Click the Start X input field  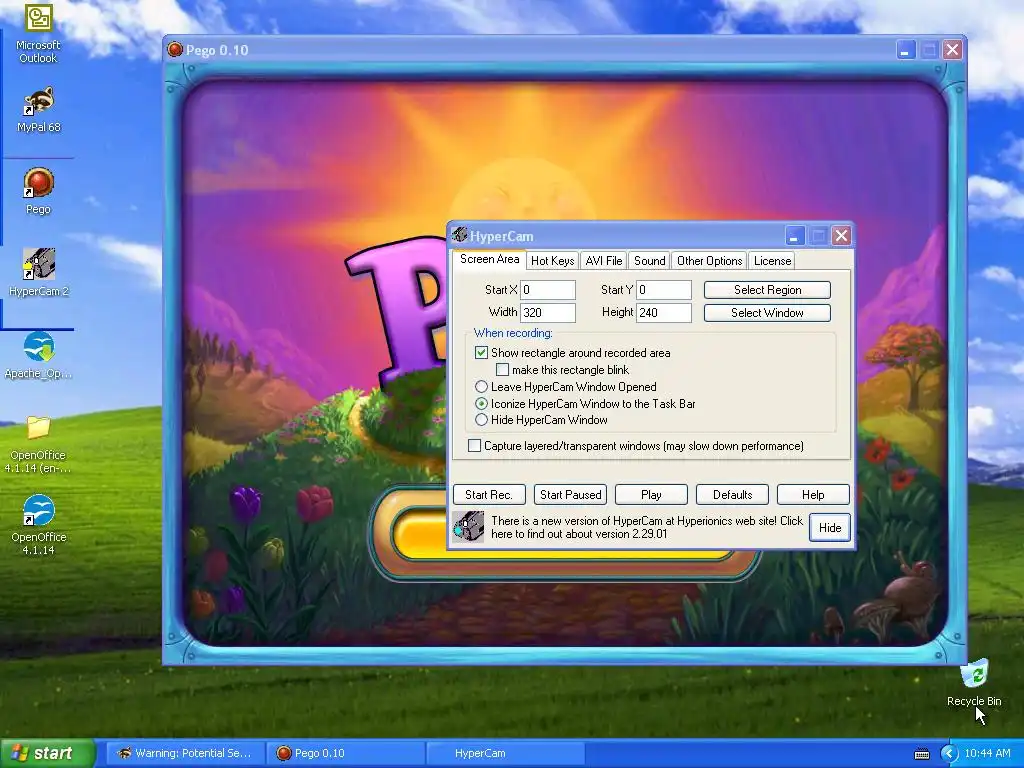click(x=548, y=290)
